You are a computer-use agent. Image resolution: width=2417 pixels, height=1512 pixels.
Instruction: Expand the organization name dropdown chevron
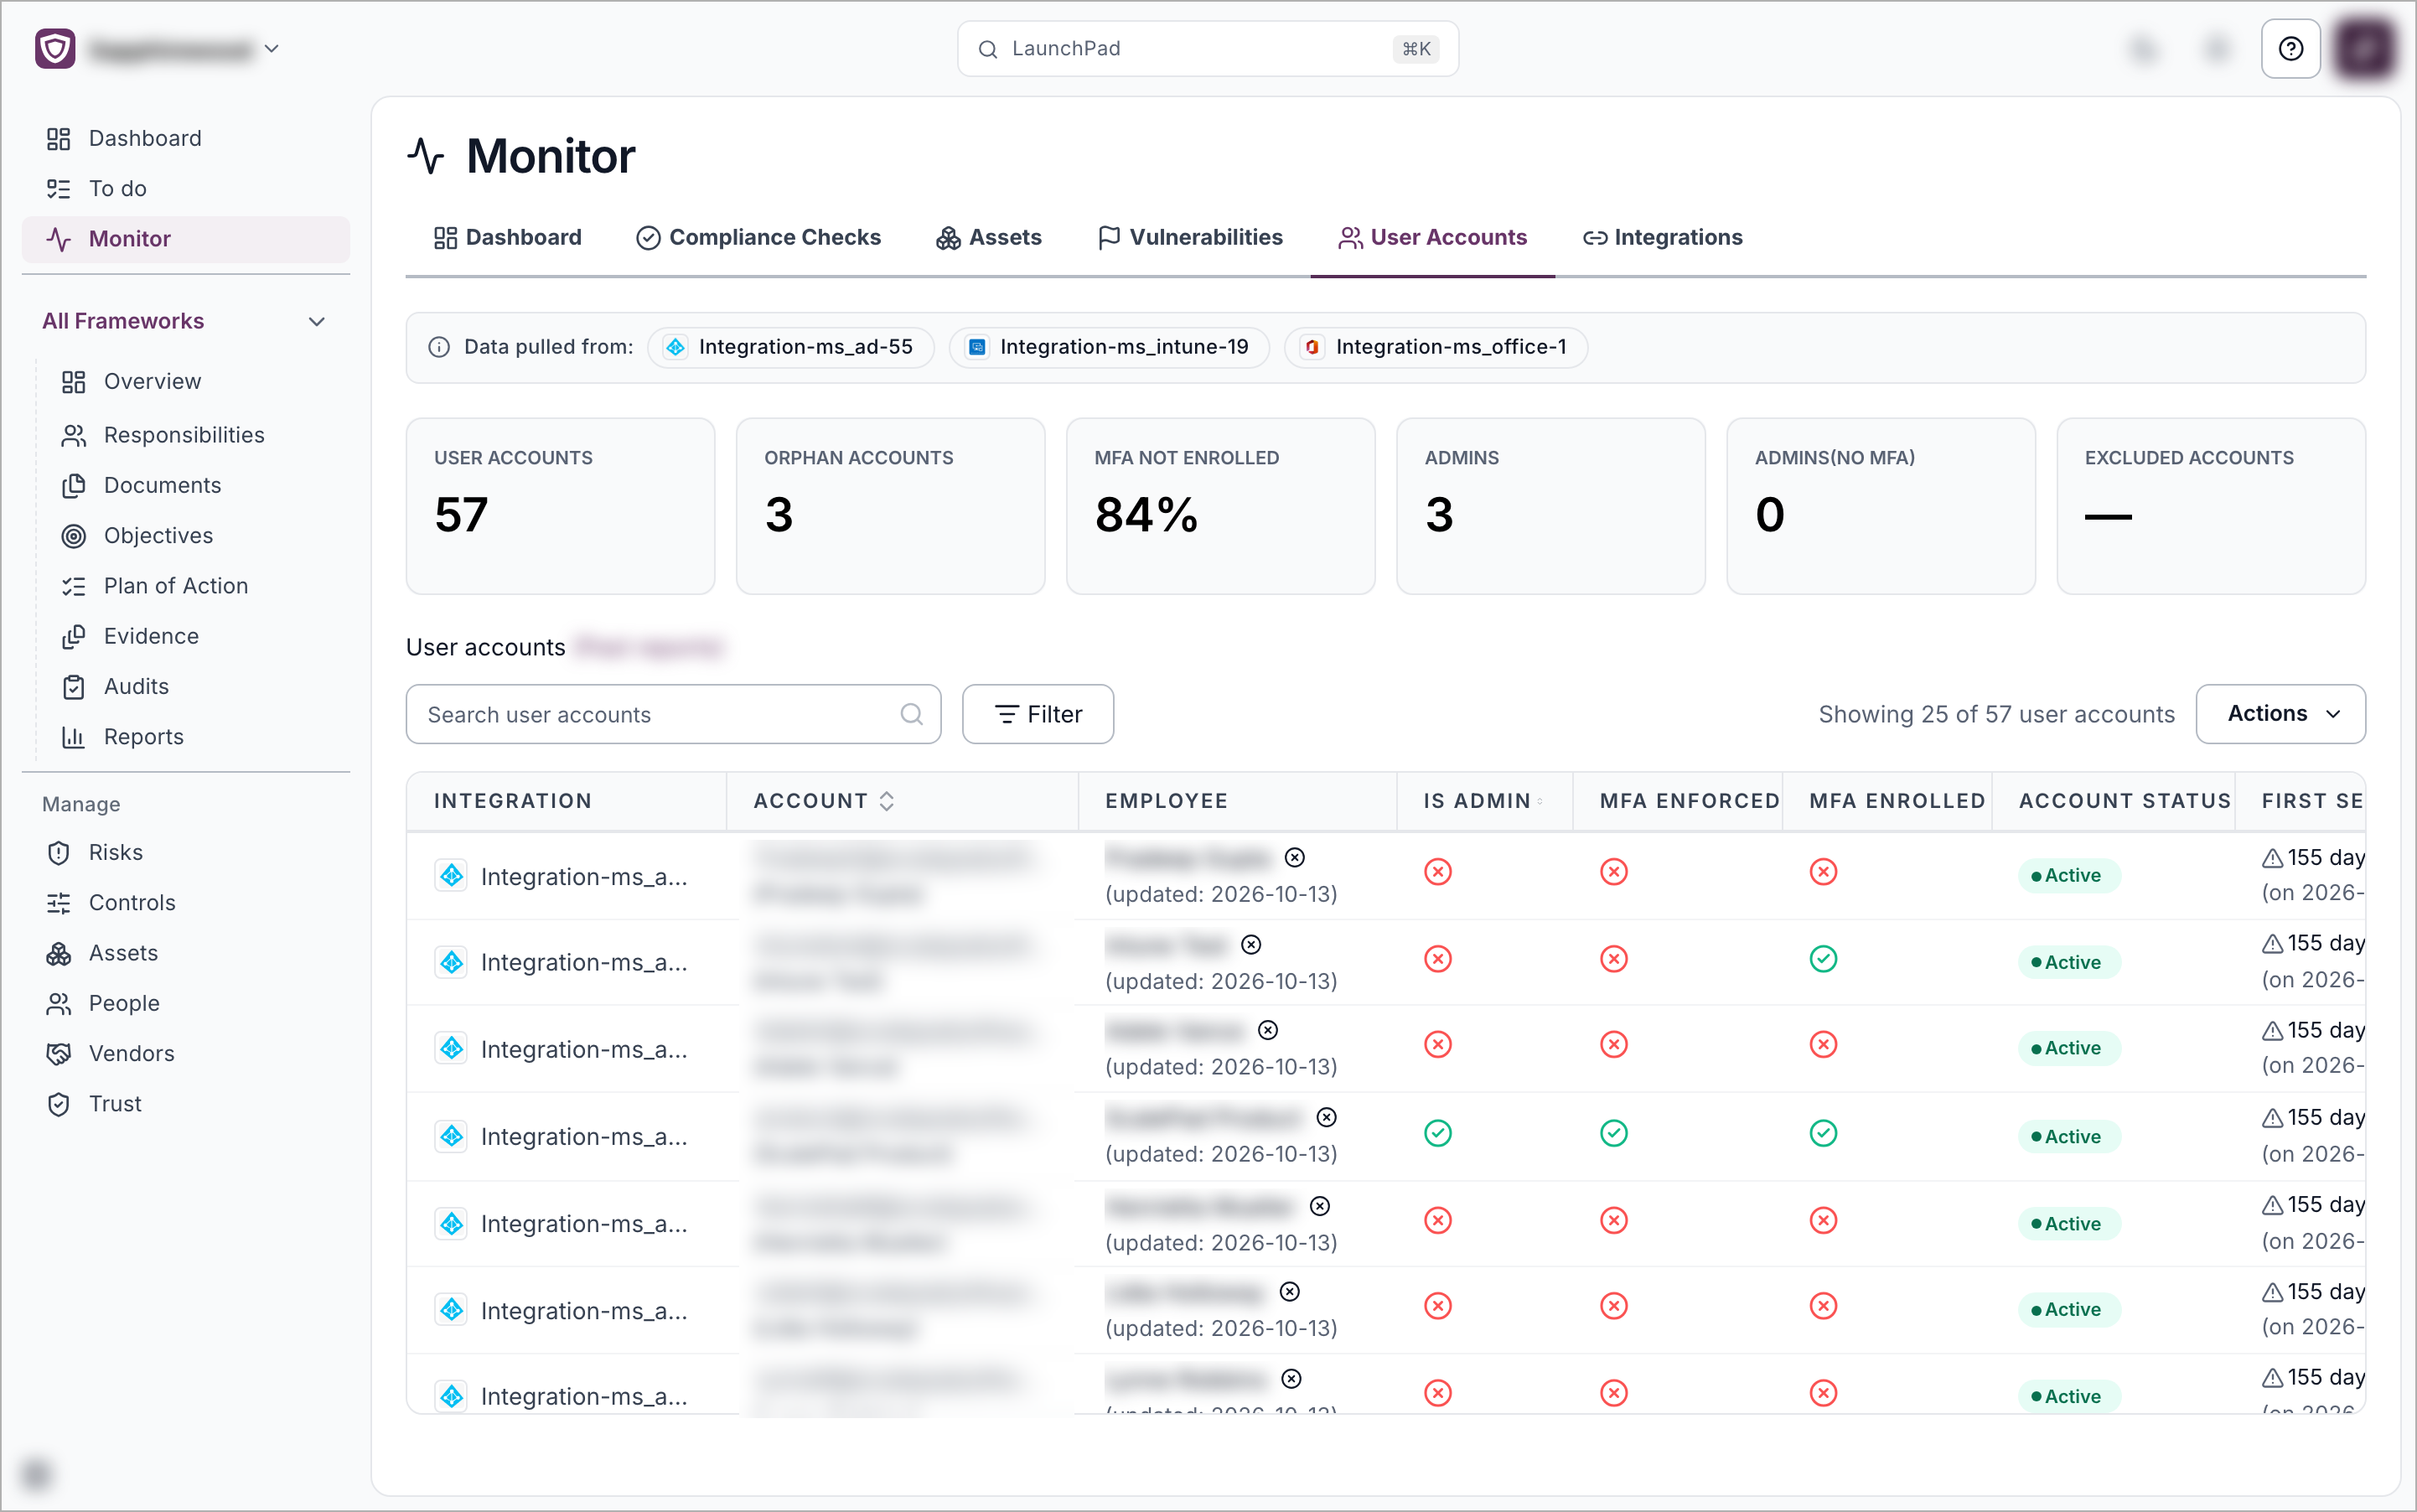coord(271,48)
